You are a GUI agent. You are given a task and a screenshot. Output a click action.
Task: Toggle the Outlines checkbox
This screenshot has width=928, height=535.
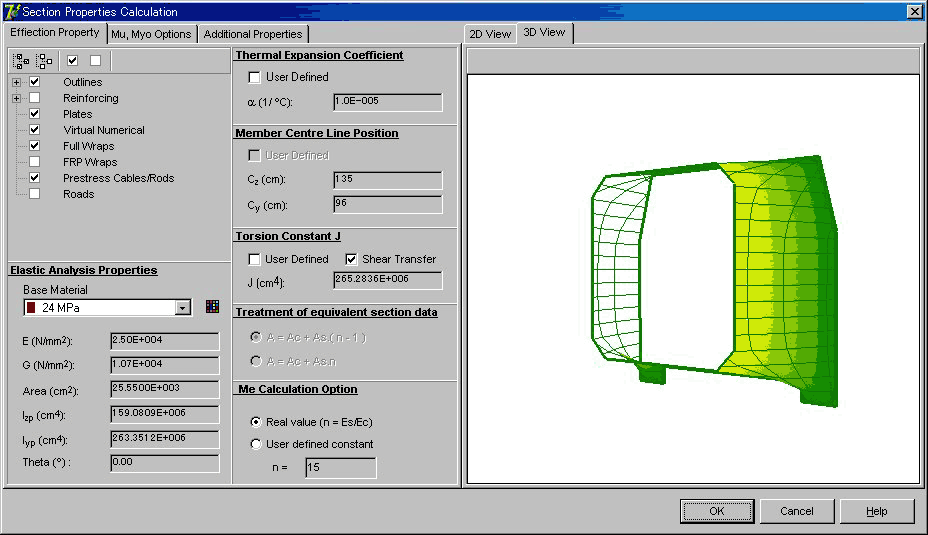(x=34, y=82)
